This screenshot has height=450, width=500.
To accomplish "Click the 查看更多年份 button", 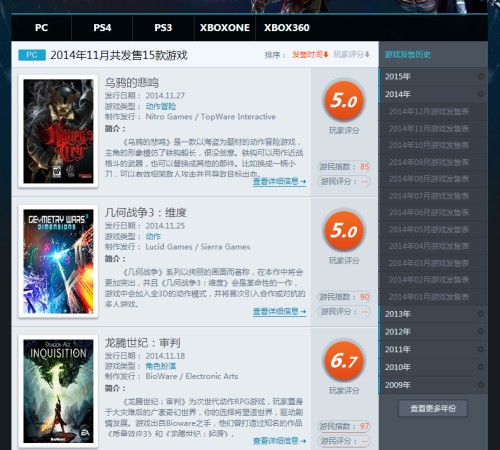I will pyautogui.click(x=433, y=408).
